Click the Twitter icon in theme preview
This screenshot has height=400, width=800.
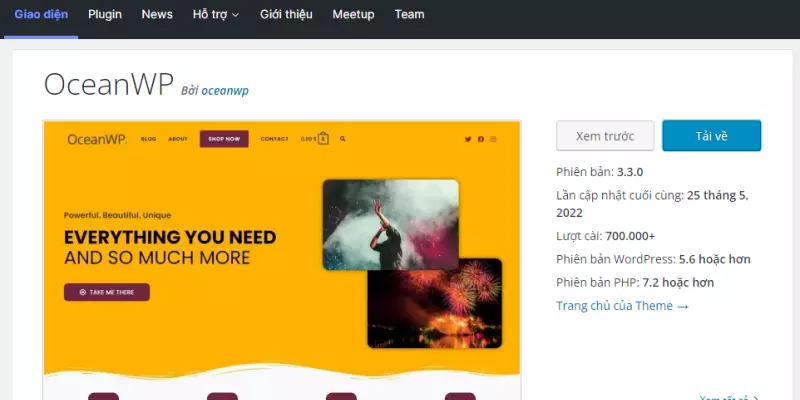click(468, 139)
